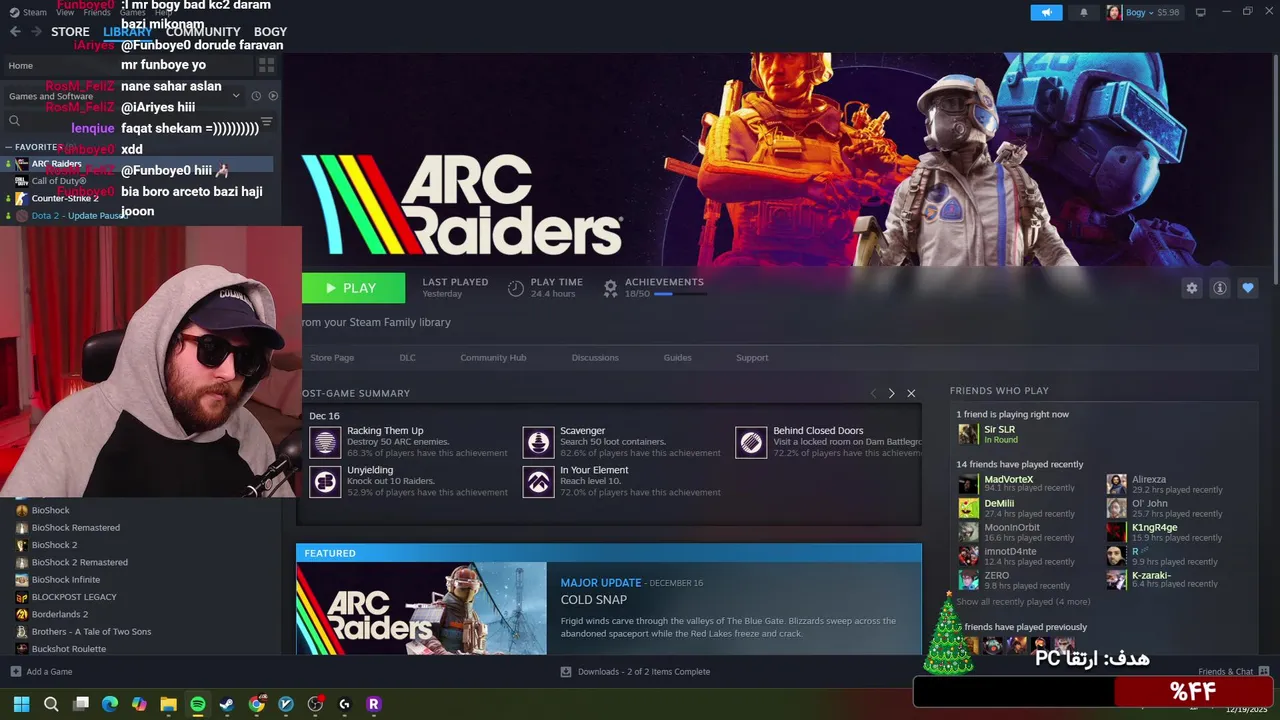Open the COMMUNITY tab

click(203, 32)
